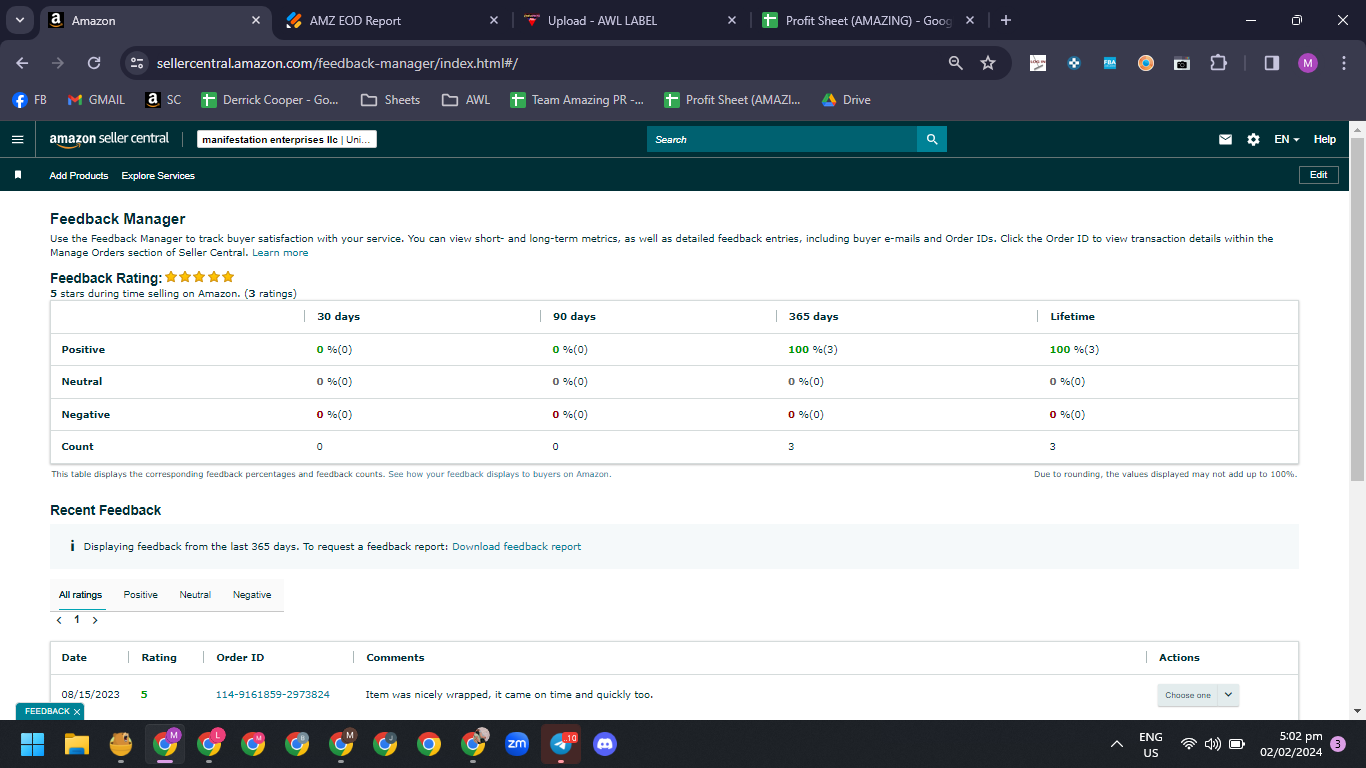The width and height of the screenshot is (1366, 768).
Task: Click the browser address bar URL
Action: point(337,63)
